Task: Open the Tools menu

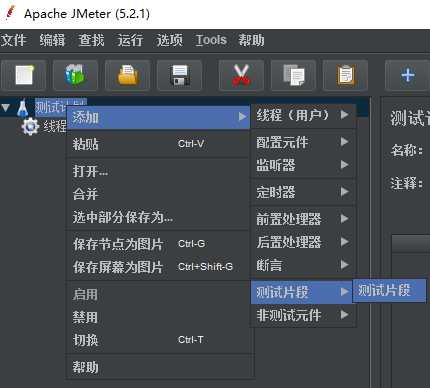Action: tap(211, 40)
